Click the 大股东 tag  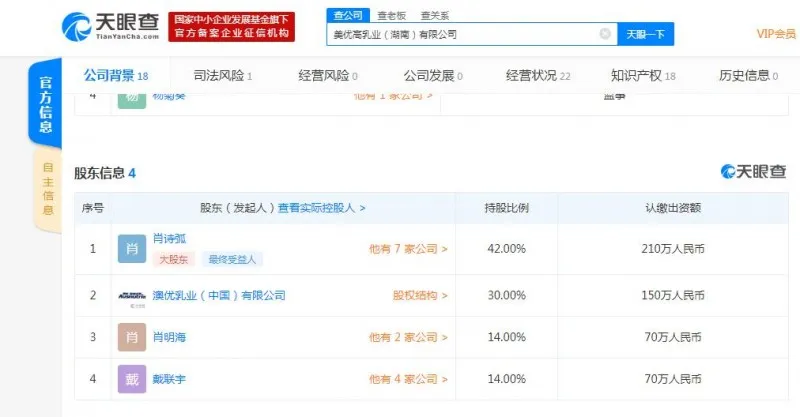tap(173, 259)
